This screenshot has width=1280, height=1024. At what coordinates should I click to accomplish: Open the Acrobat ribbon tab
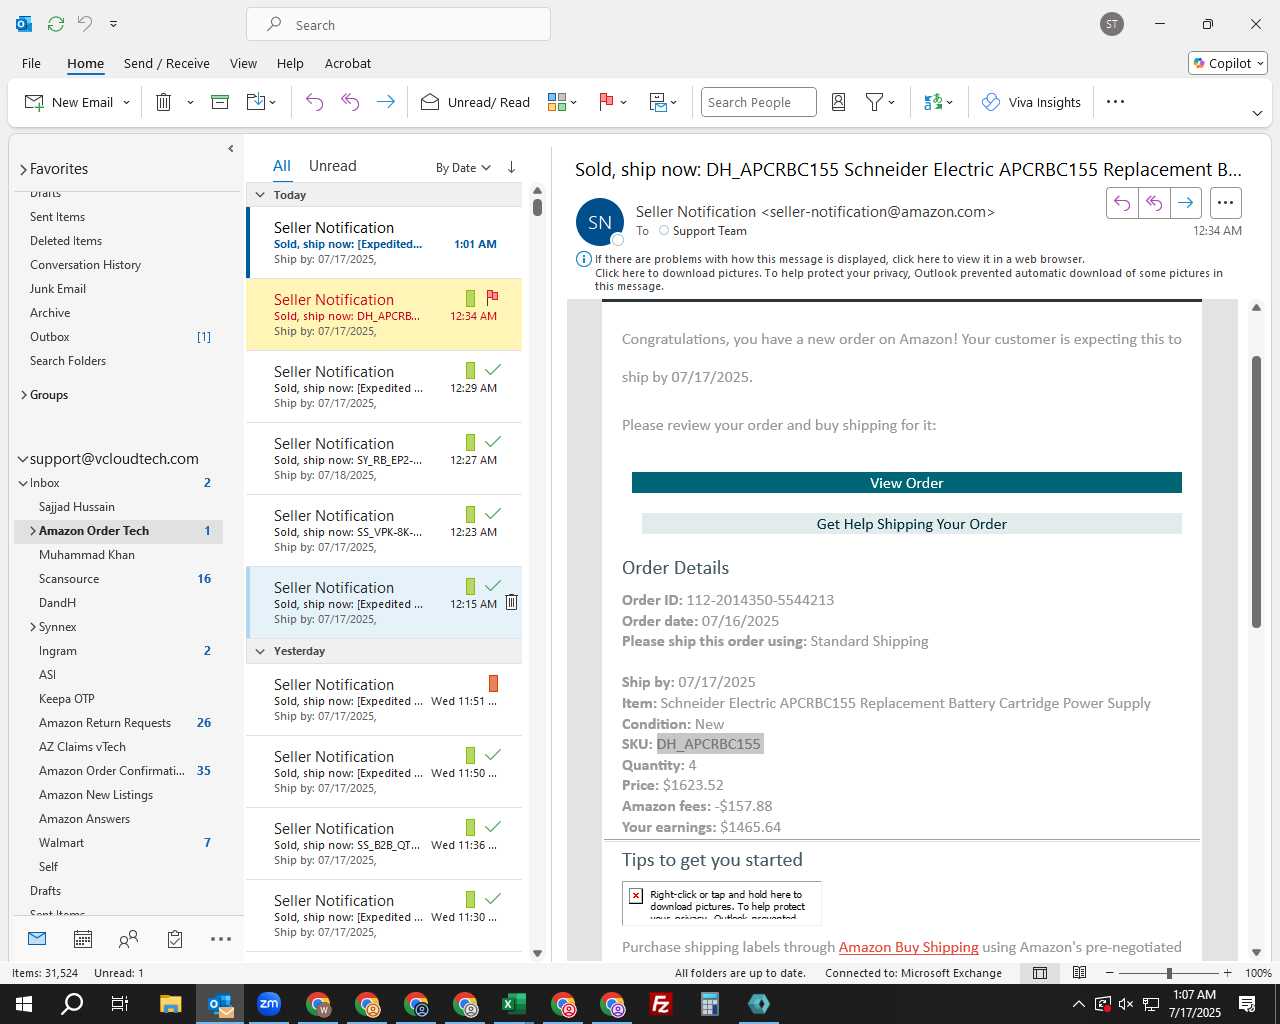[348, 63]
